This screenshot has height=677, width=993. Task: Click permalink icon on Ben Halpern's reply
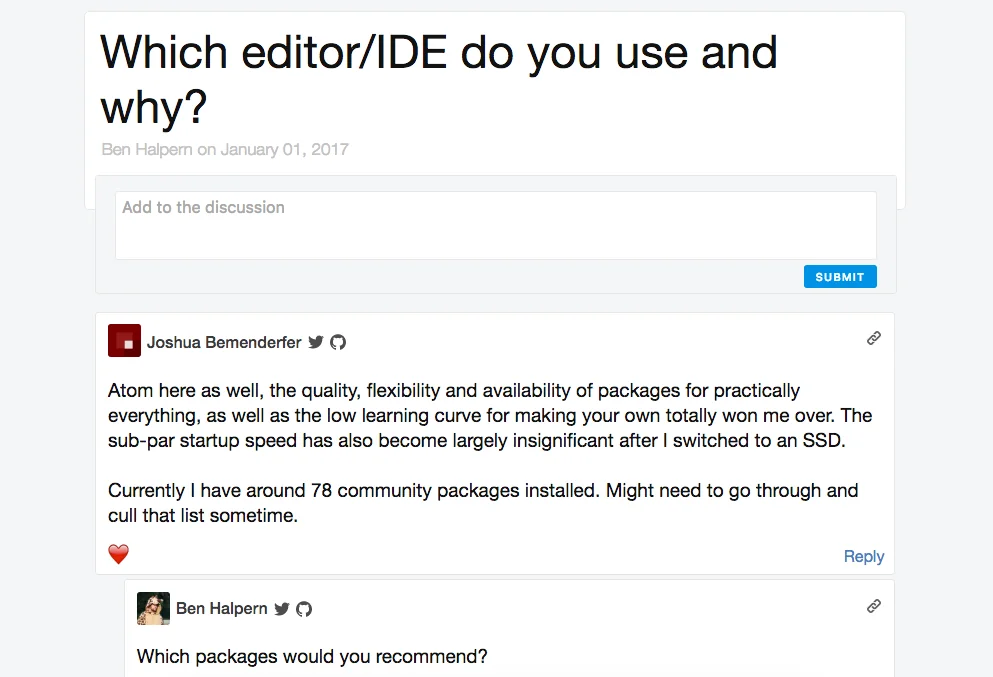point(874,605)
